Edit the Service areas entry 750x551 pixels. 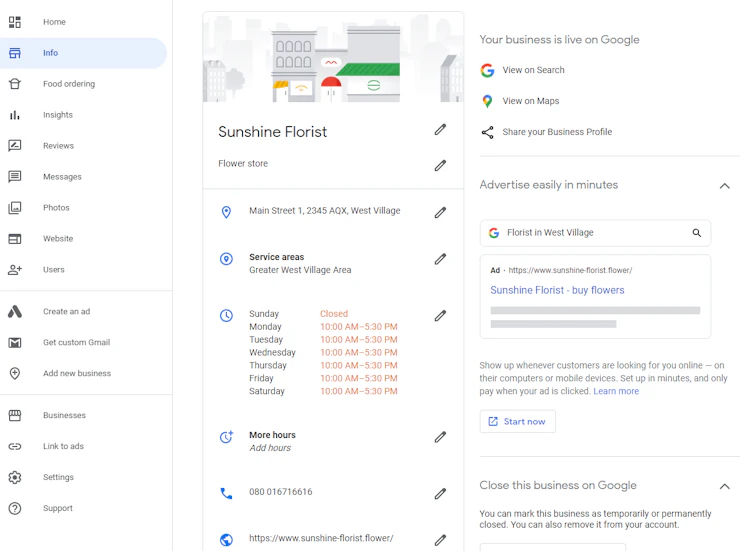pos(441,259)
